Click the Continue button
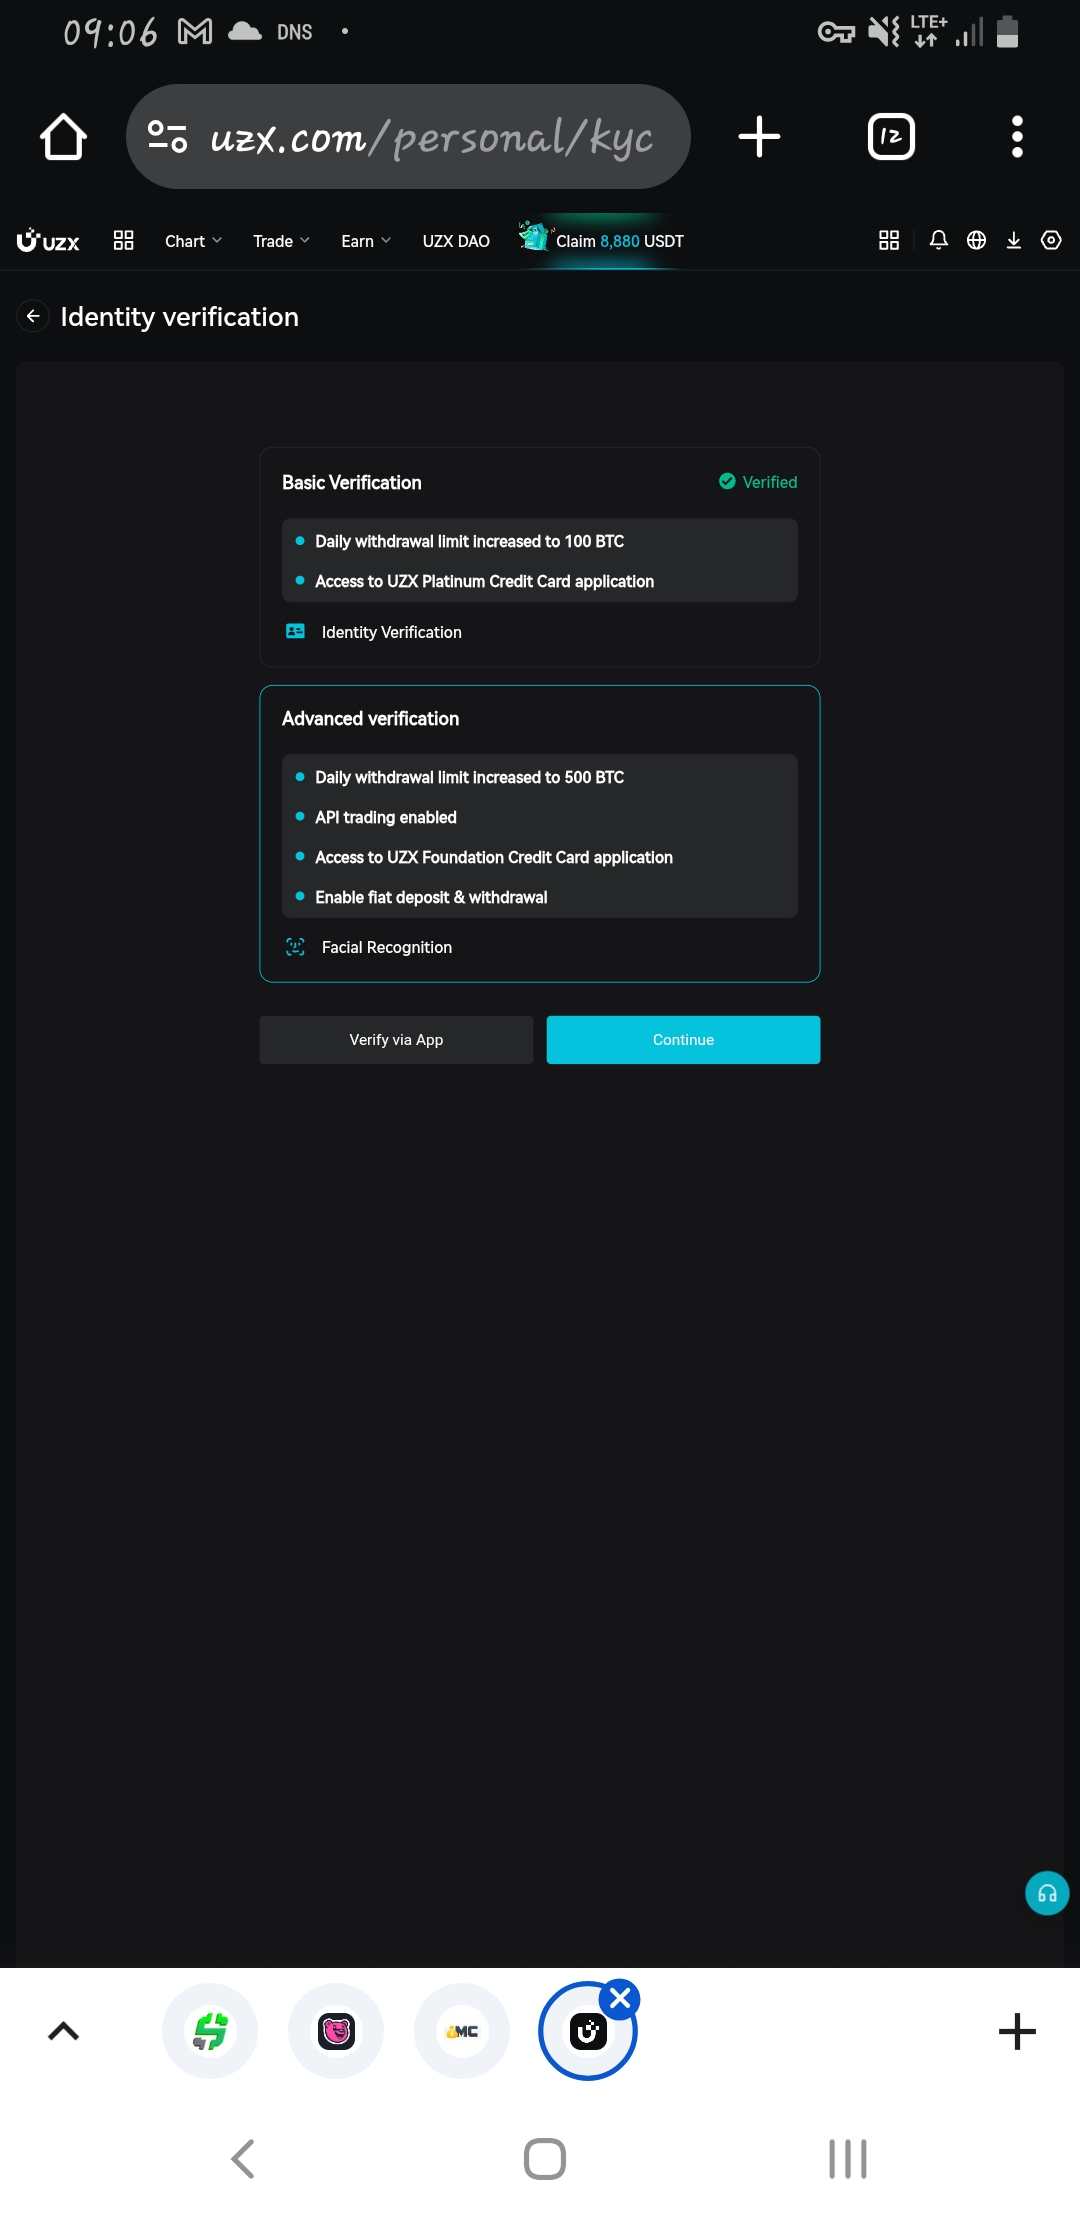The width and height of the screenshot is (1080, 2220). [683, 1040]
